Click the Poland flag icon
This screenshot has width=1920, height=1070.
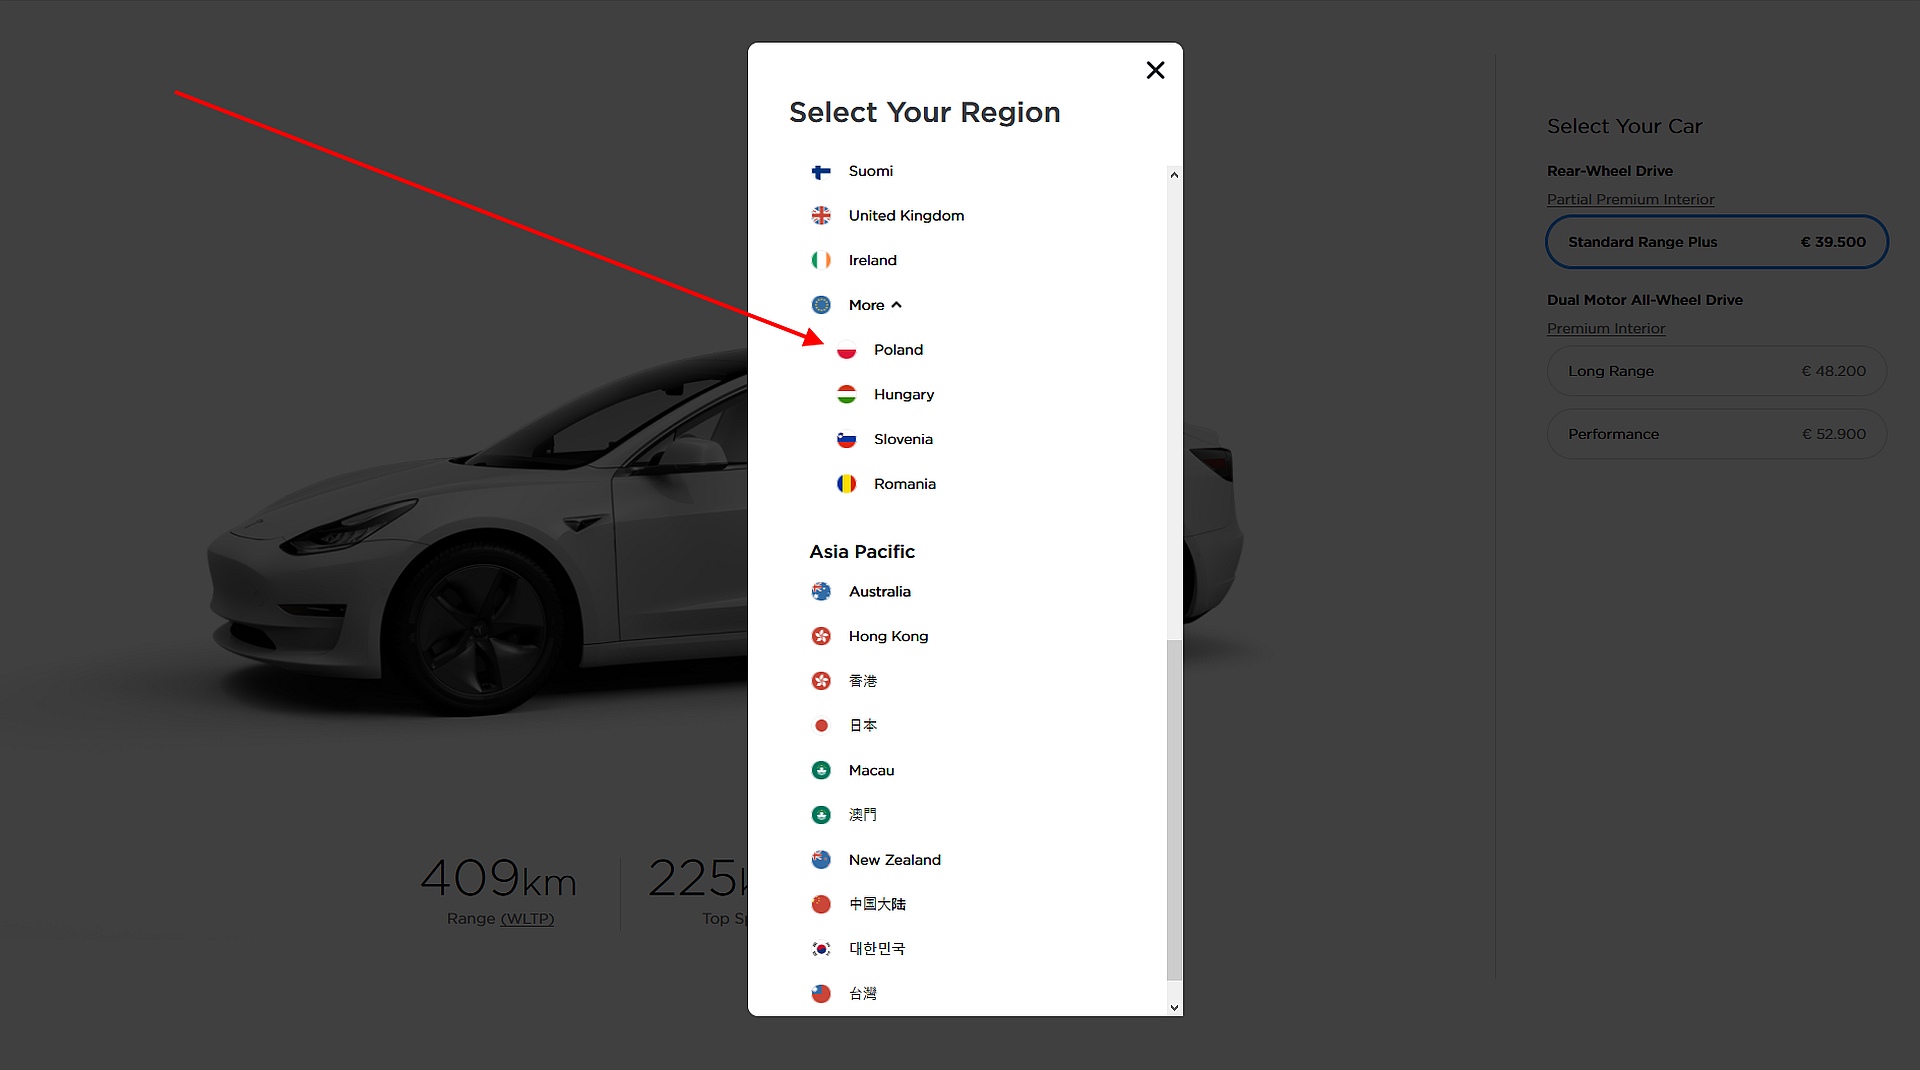coord(846,350)
